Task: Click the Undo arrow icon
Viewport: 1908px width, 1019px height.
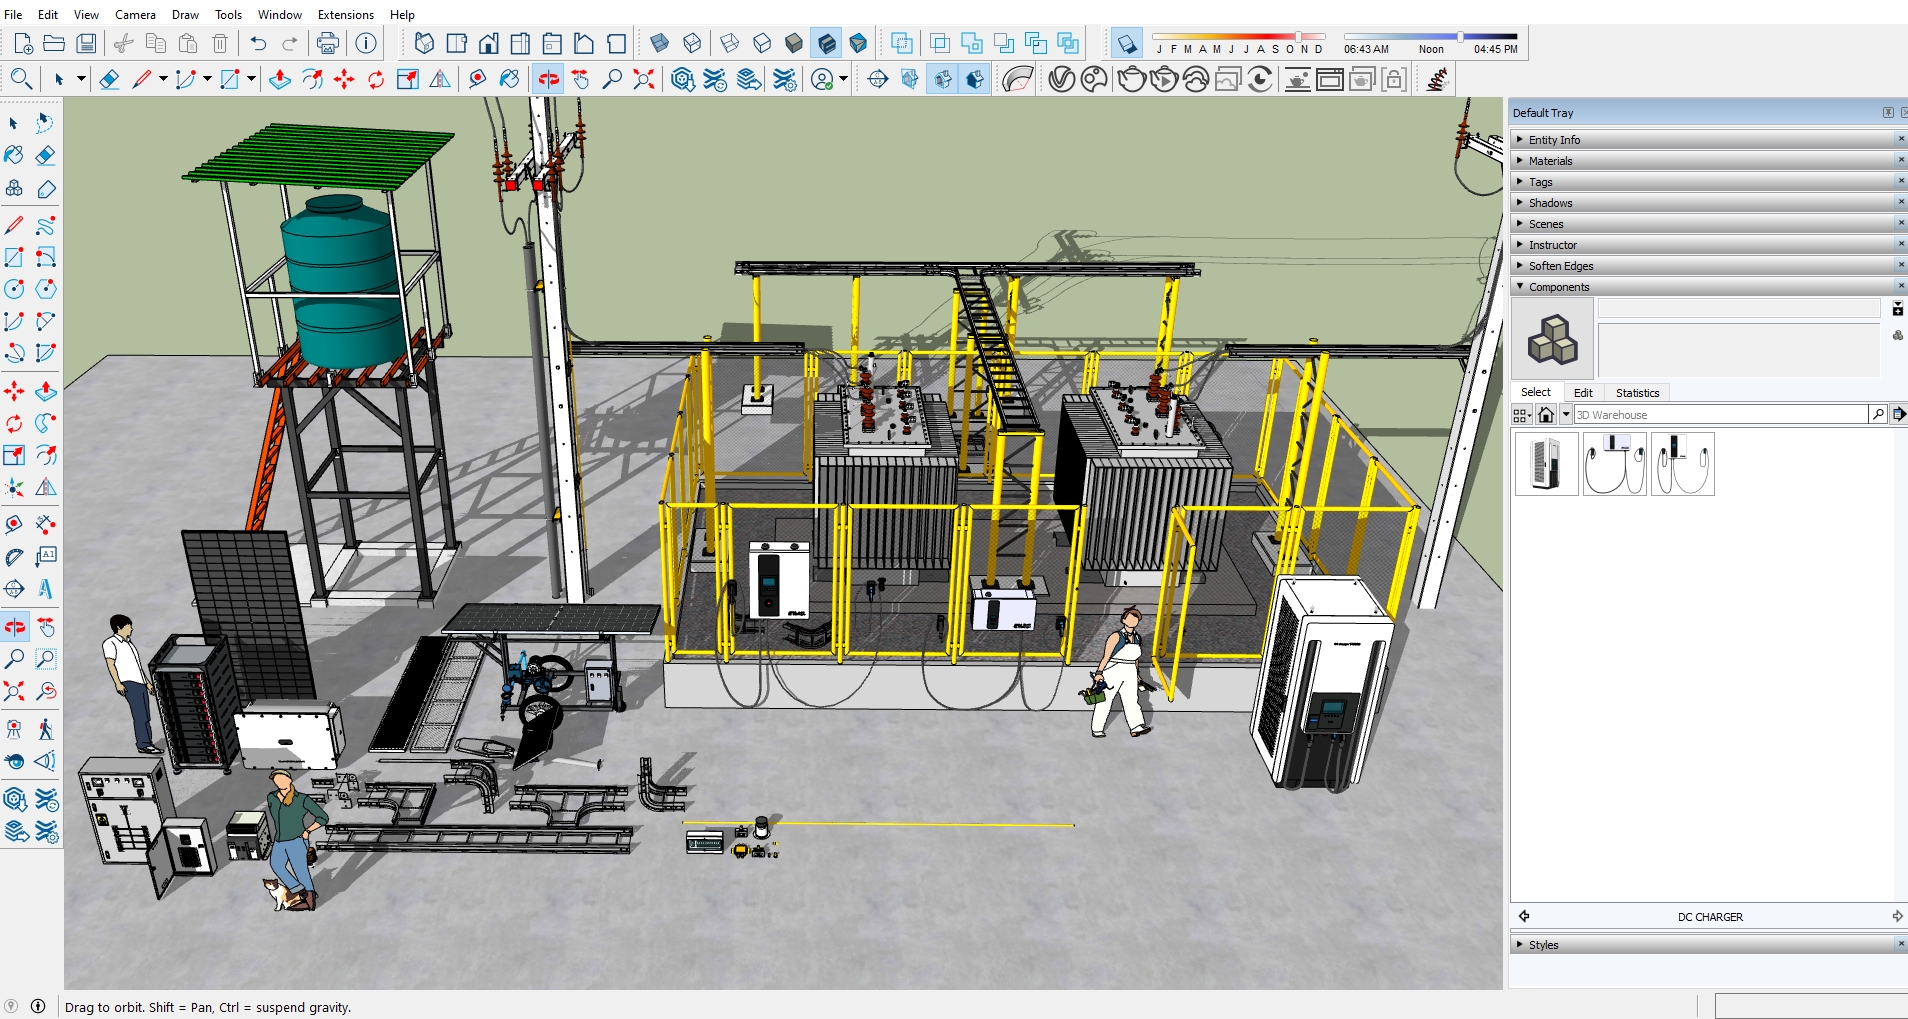Action: coord(258,43)
